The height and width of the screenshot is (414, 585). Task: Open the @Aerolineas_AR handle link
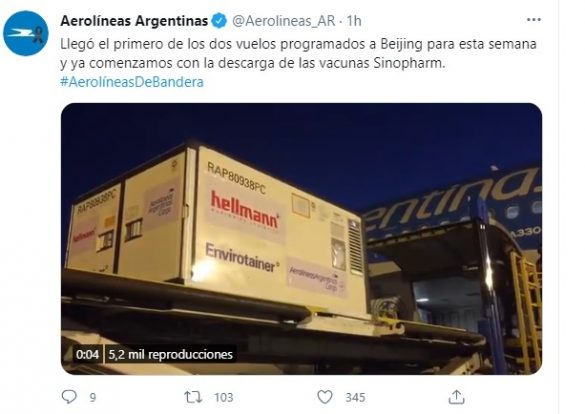pyautogui.click(x=284, y=21)
